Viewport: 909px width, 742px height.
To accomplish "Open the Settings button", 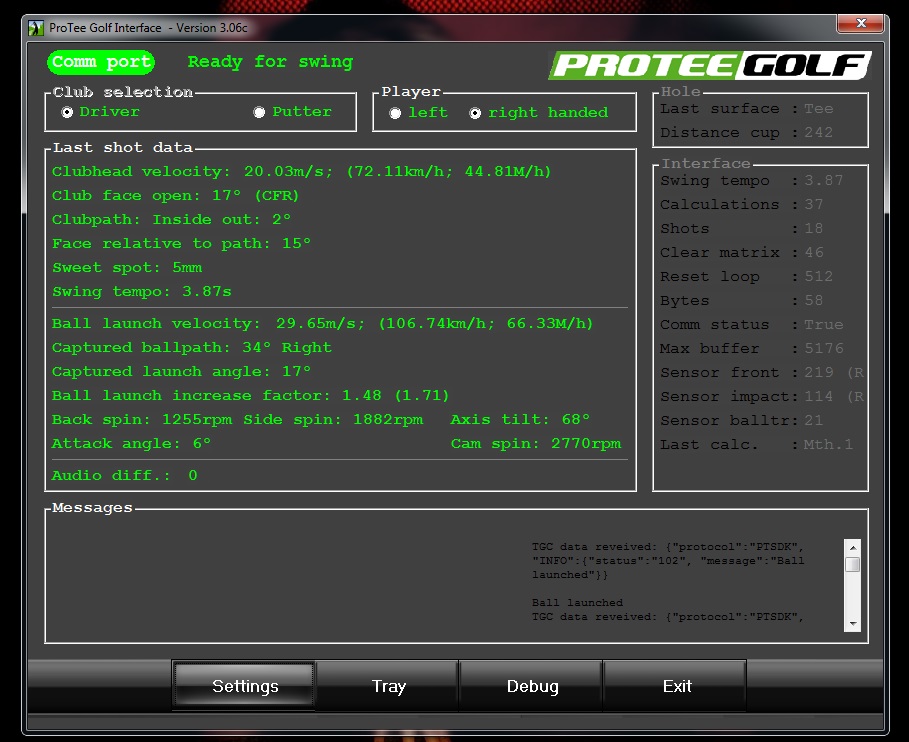I will point(244,686).
